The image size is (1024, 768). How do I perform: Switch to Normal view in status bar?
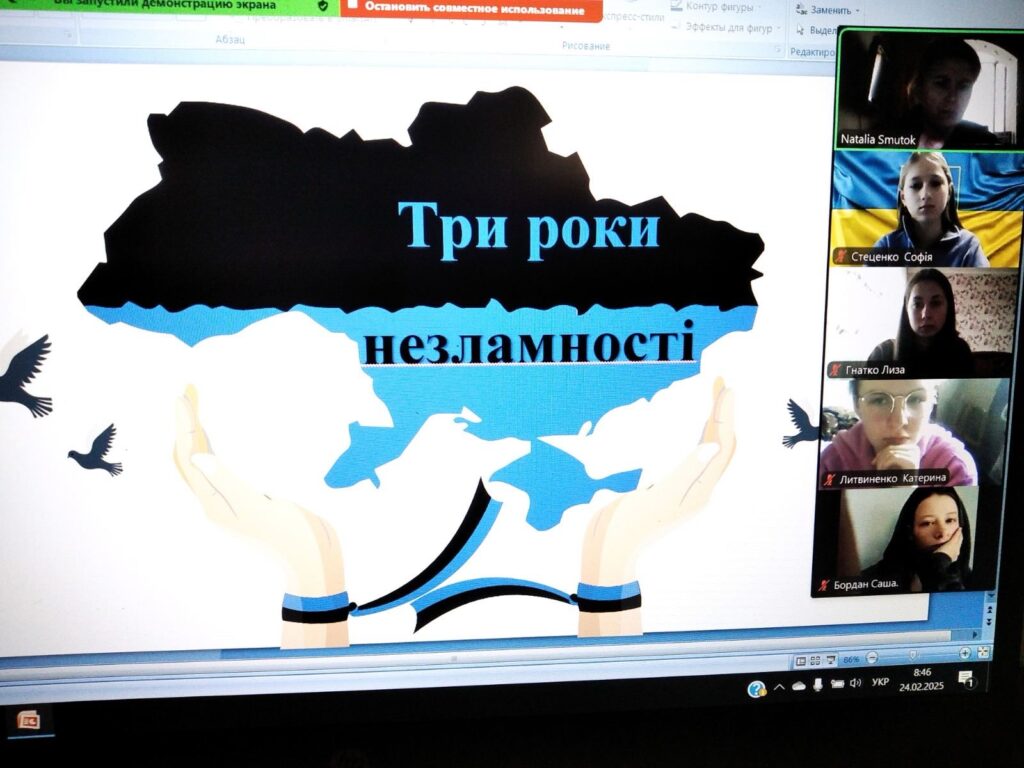[x=801, y=661]
